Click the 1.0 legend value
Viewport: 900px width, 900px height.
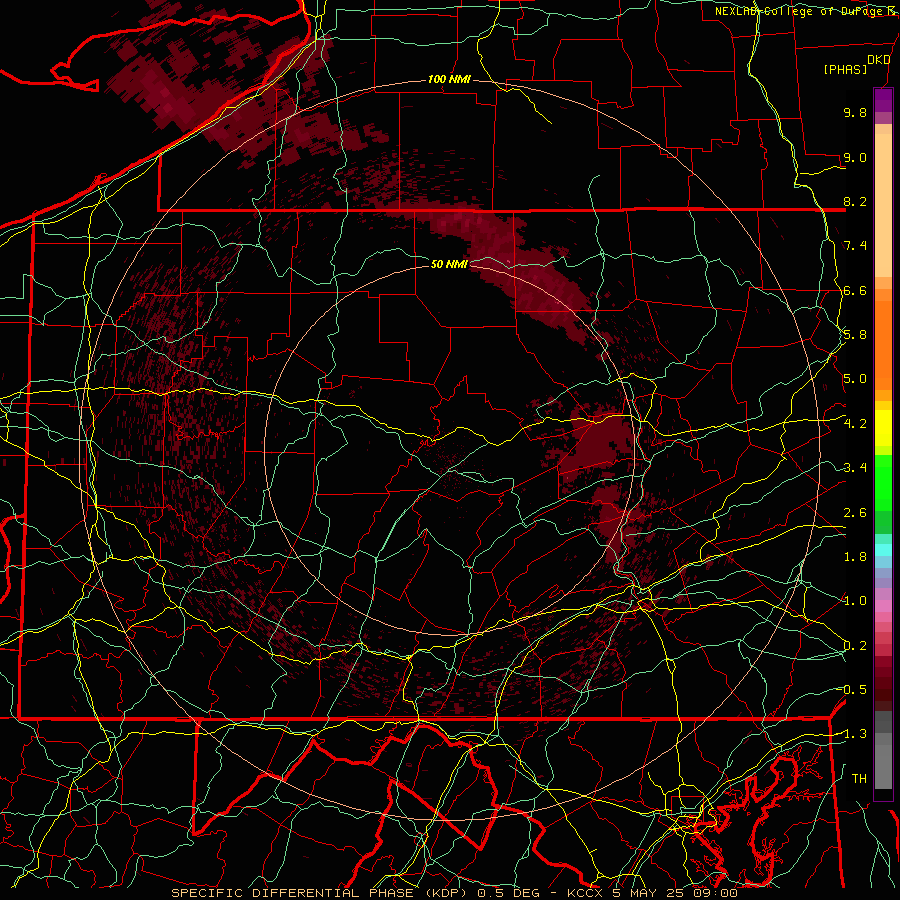(x=855, y=601)
